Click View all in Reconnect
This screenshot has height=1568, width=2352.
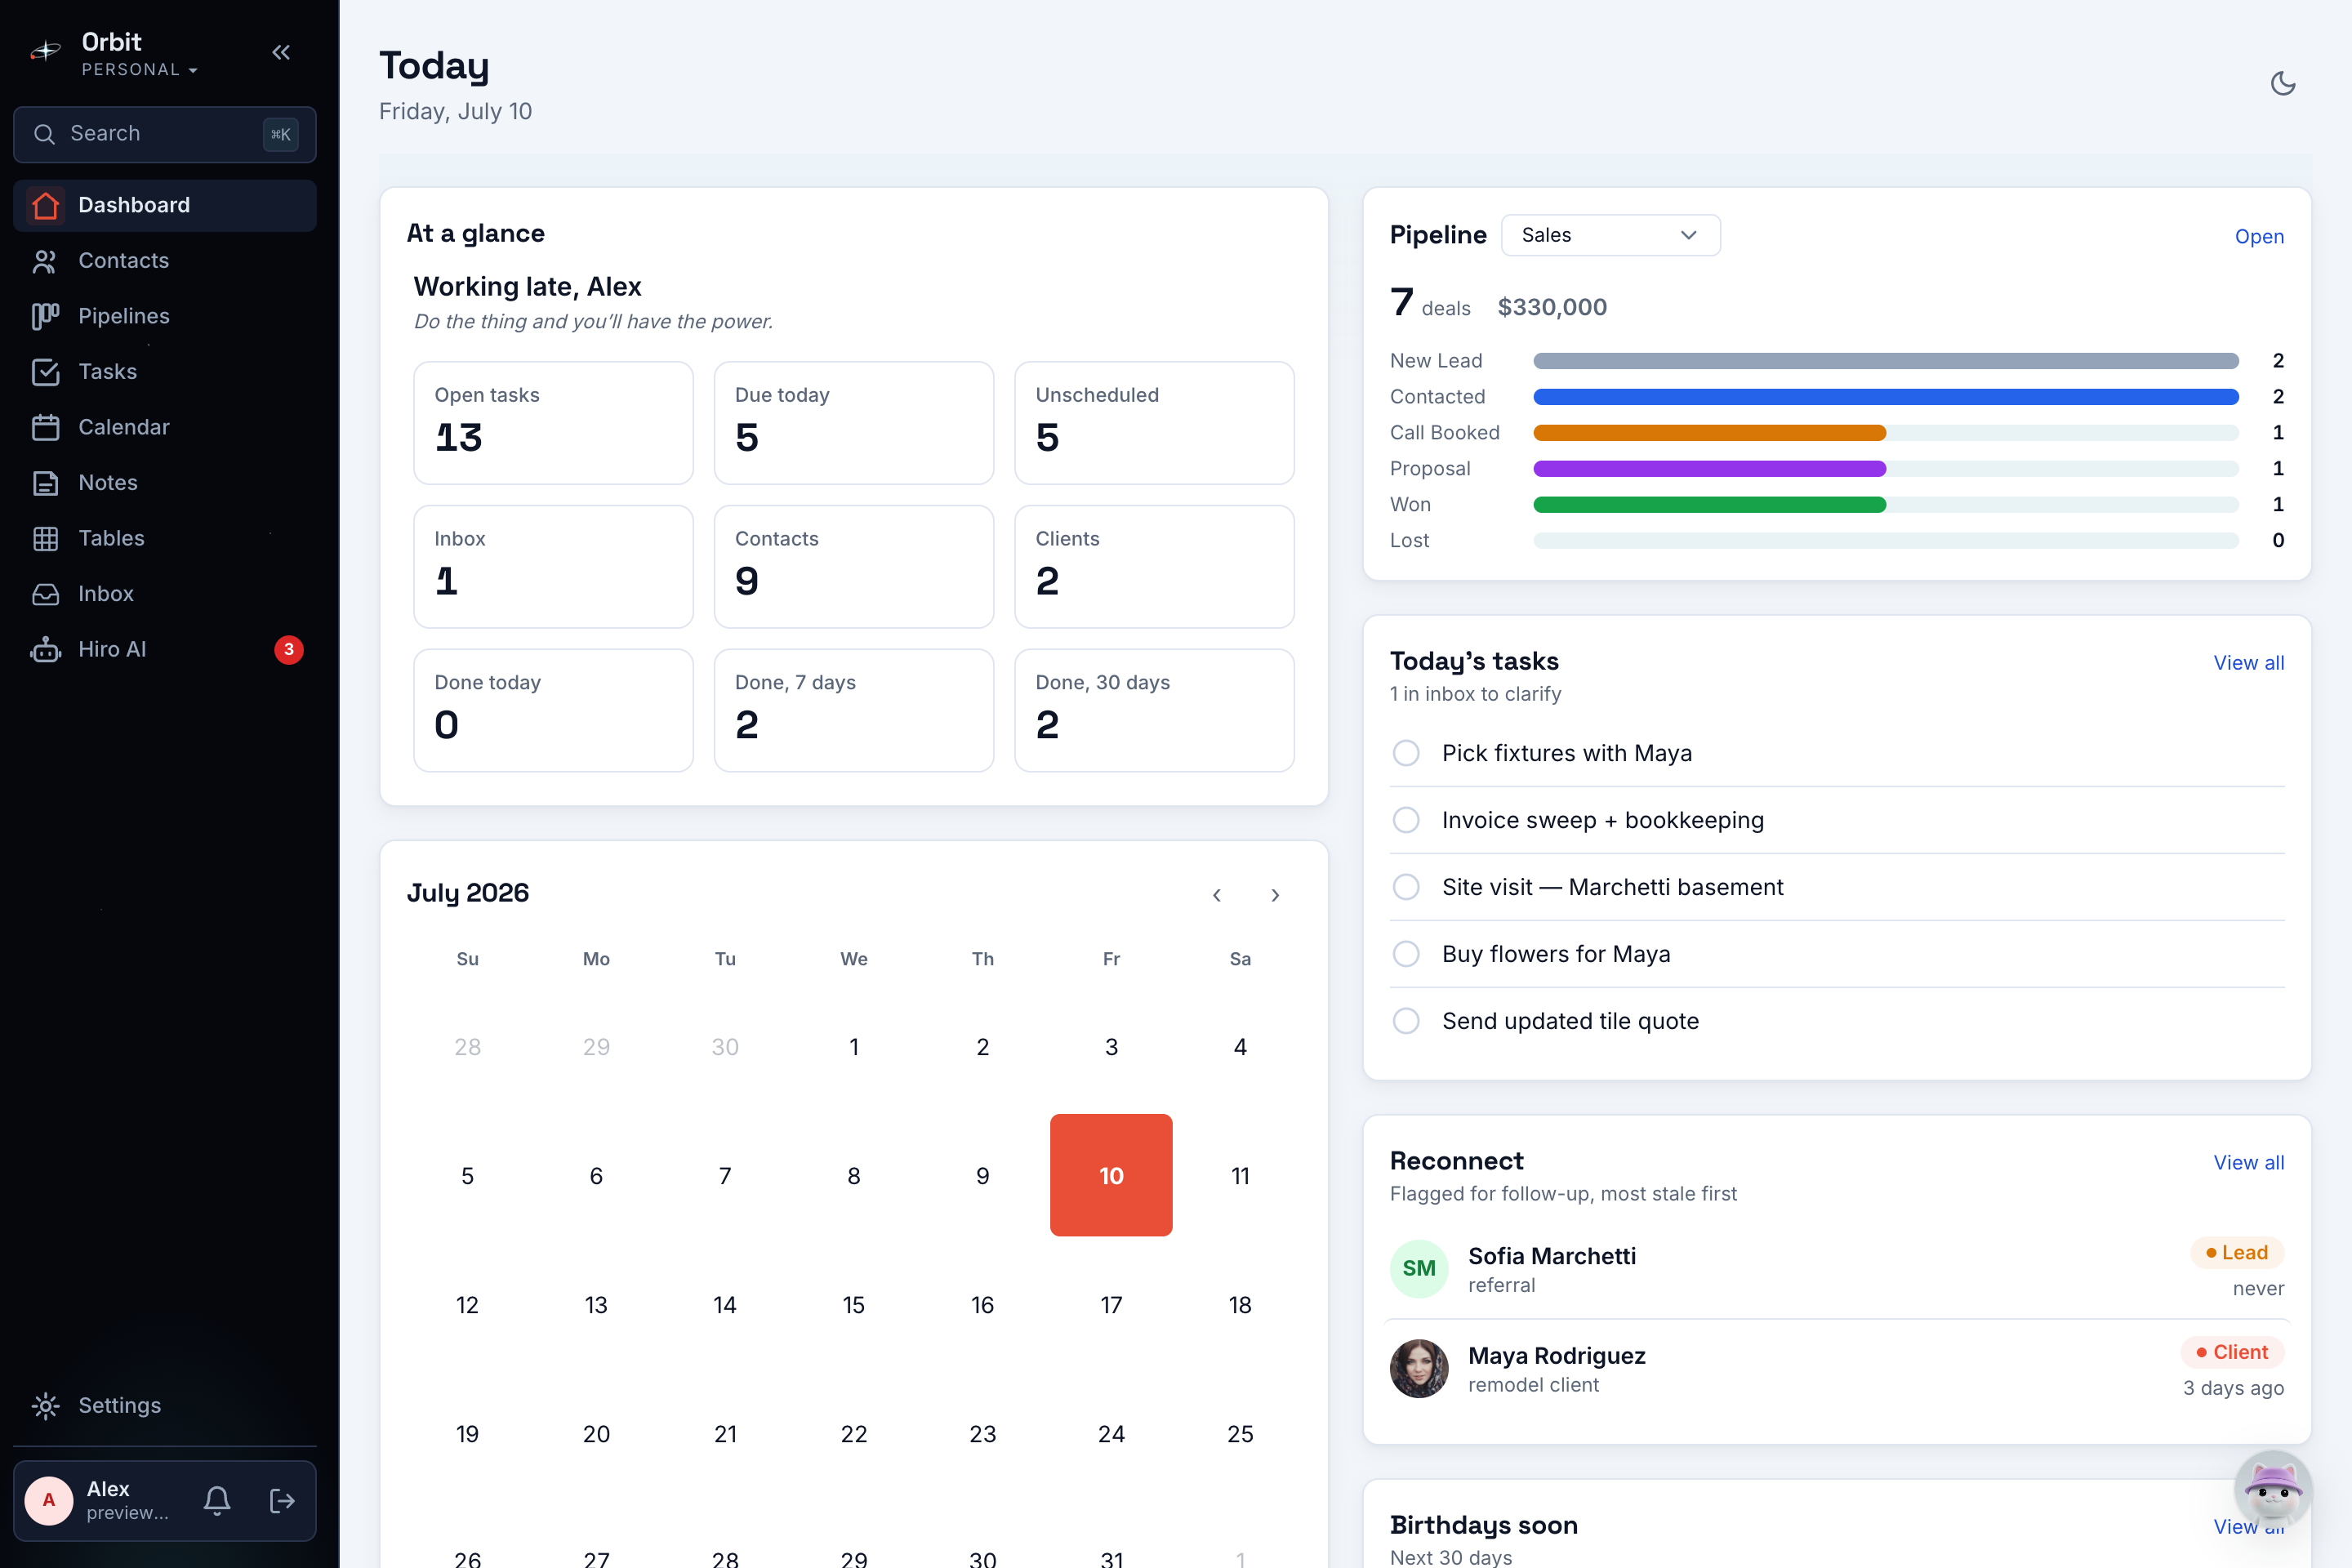pos(2248,1162)
